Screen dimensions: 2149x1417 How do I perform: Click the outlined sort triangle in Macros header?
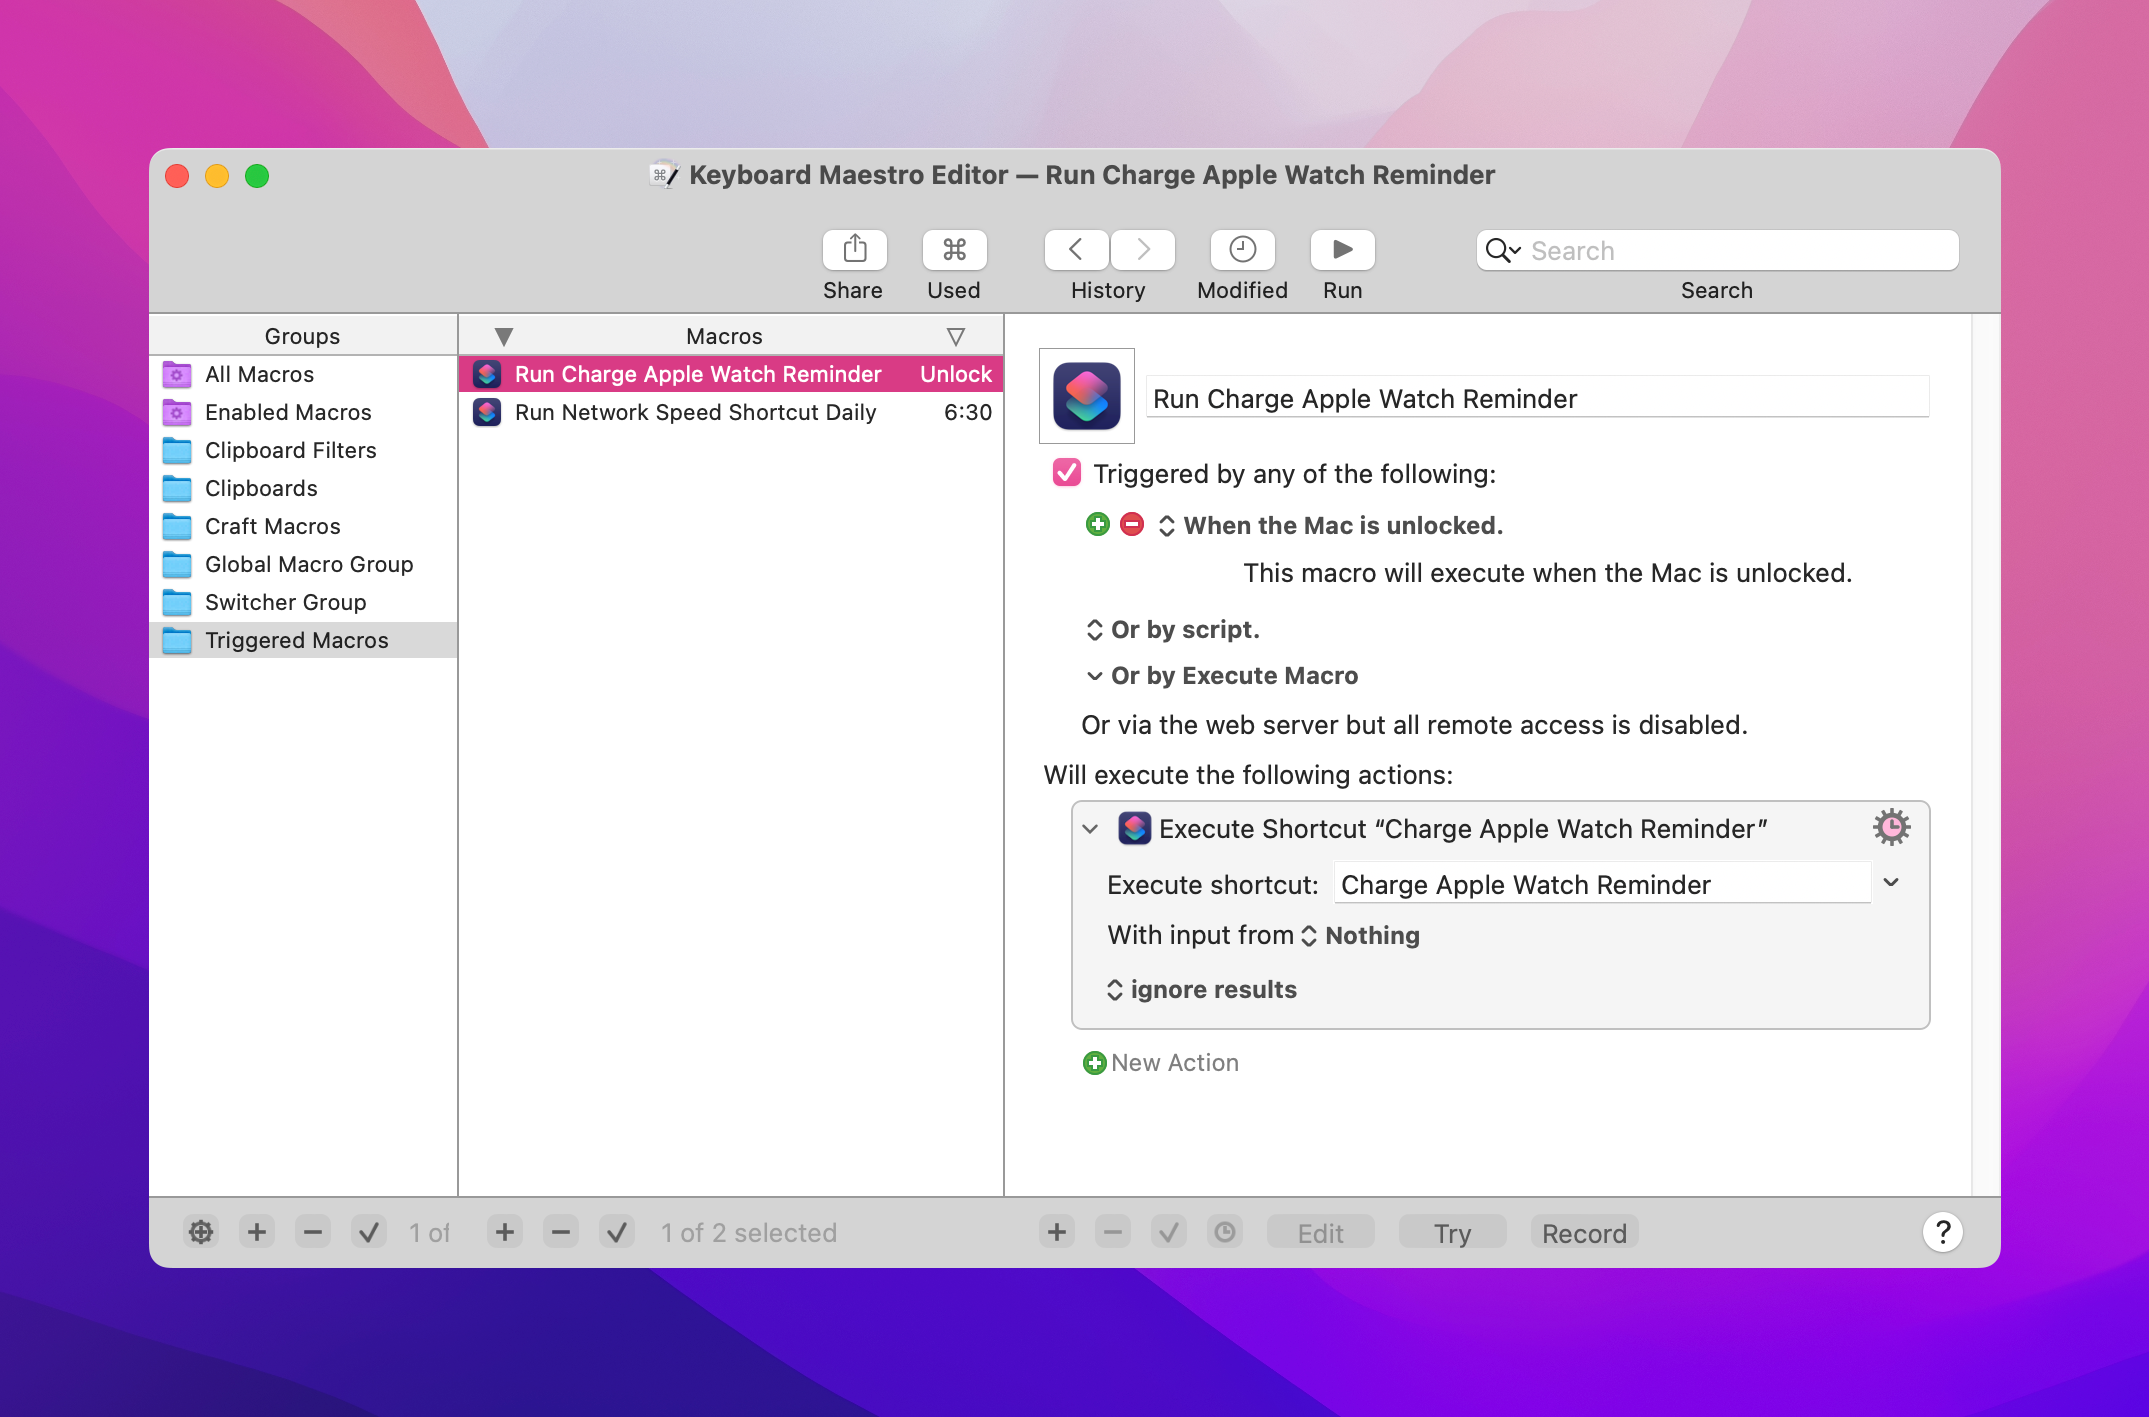coord(956,337)
